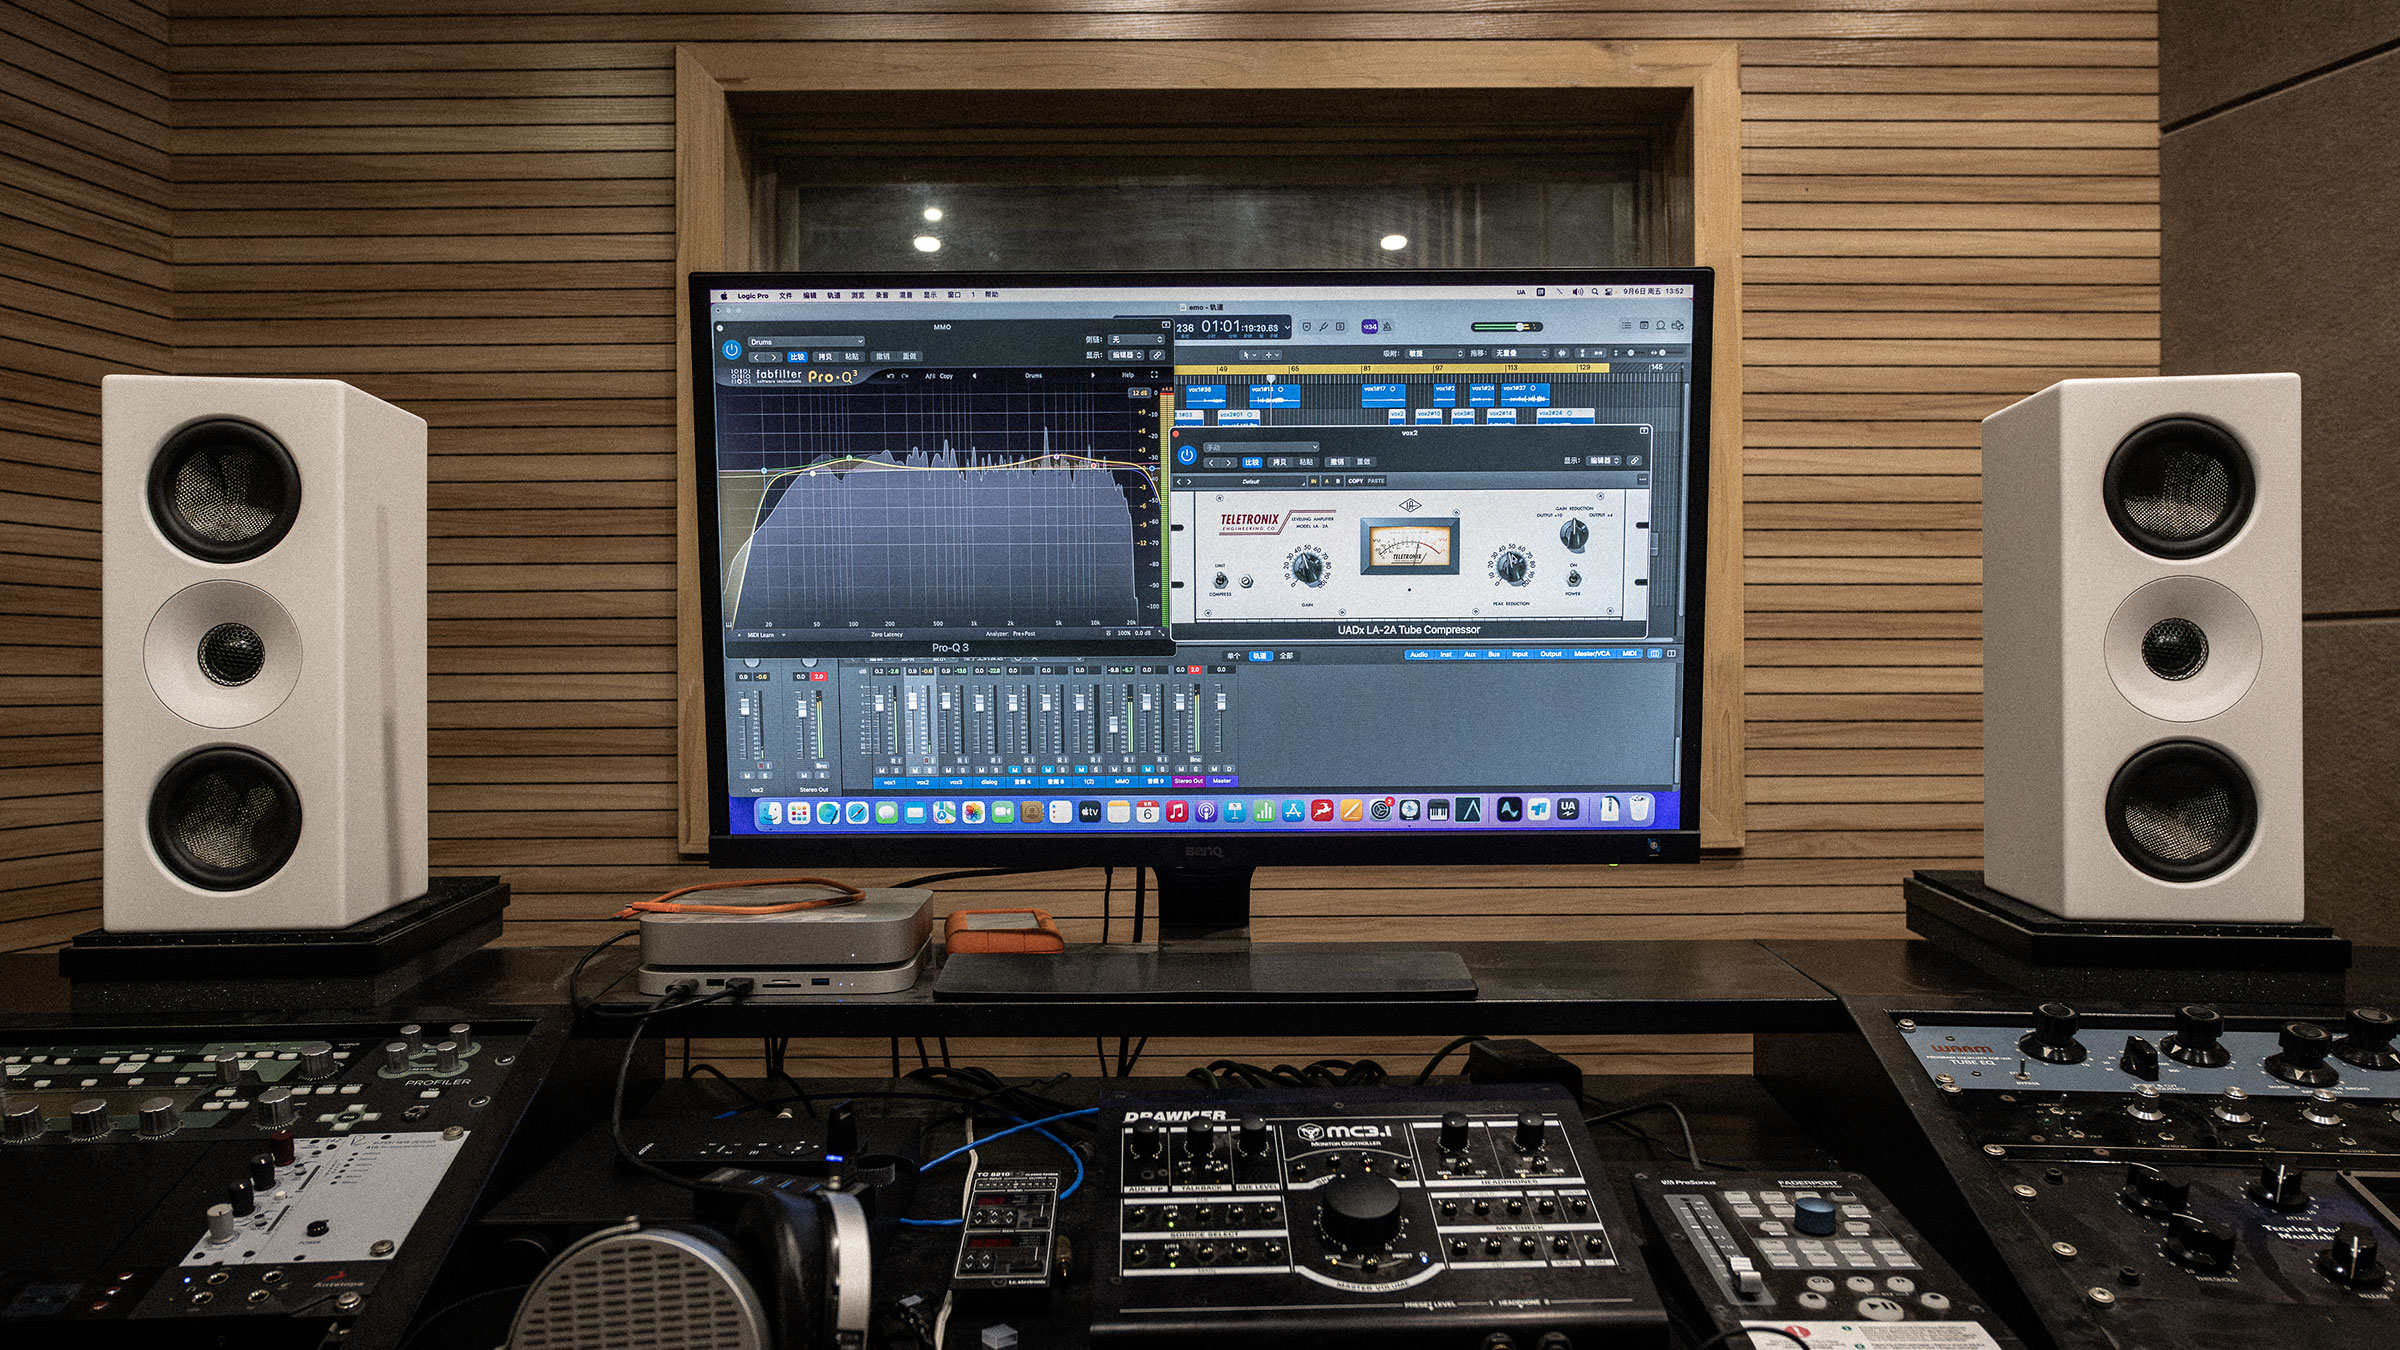The width and height of the screenshot is (2400, 1350).
Task: Click the link icon in Pro-Q window
Action: 1157,355
